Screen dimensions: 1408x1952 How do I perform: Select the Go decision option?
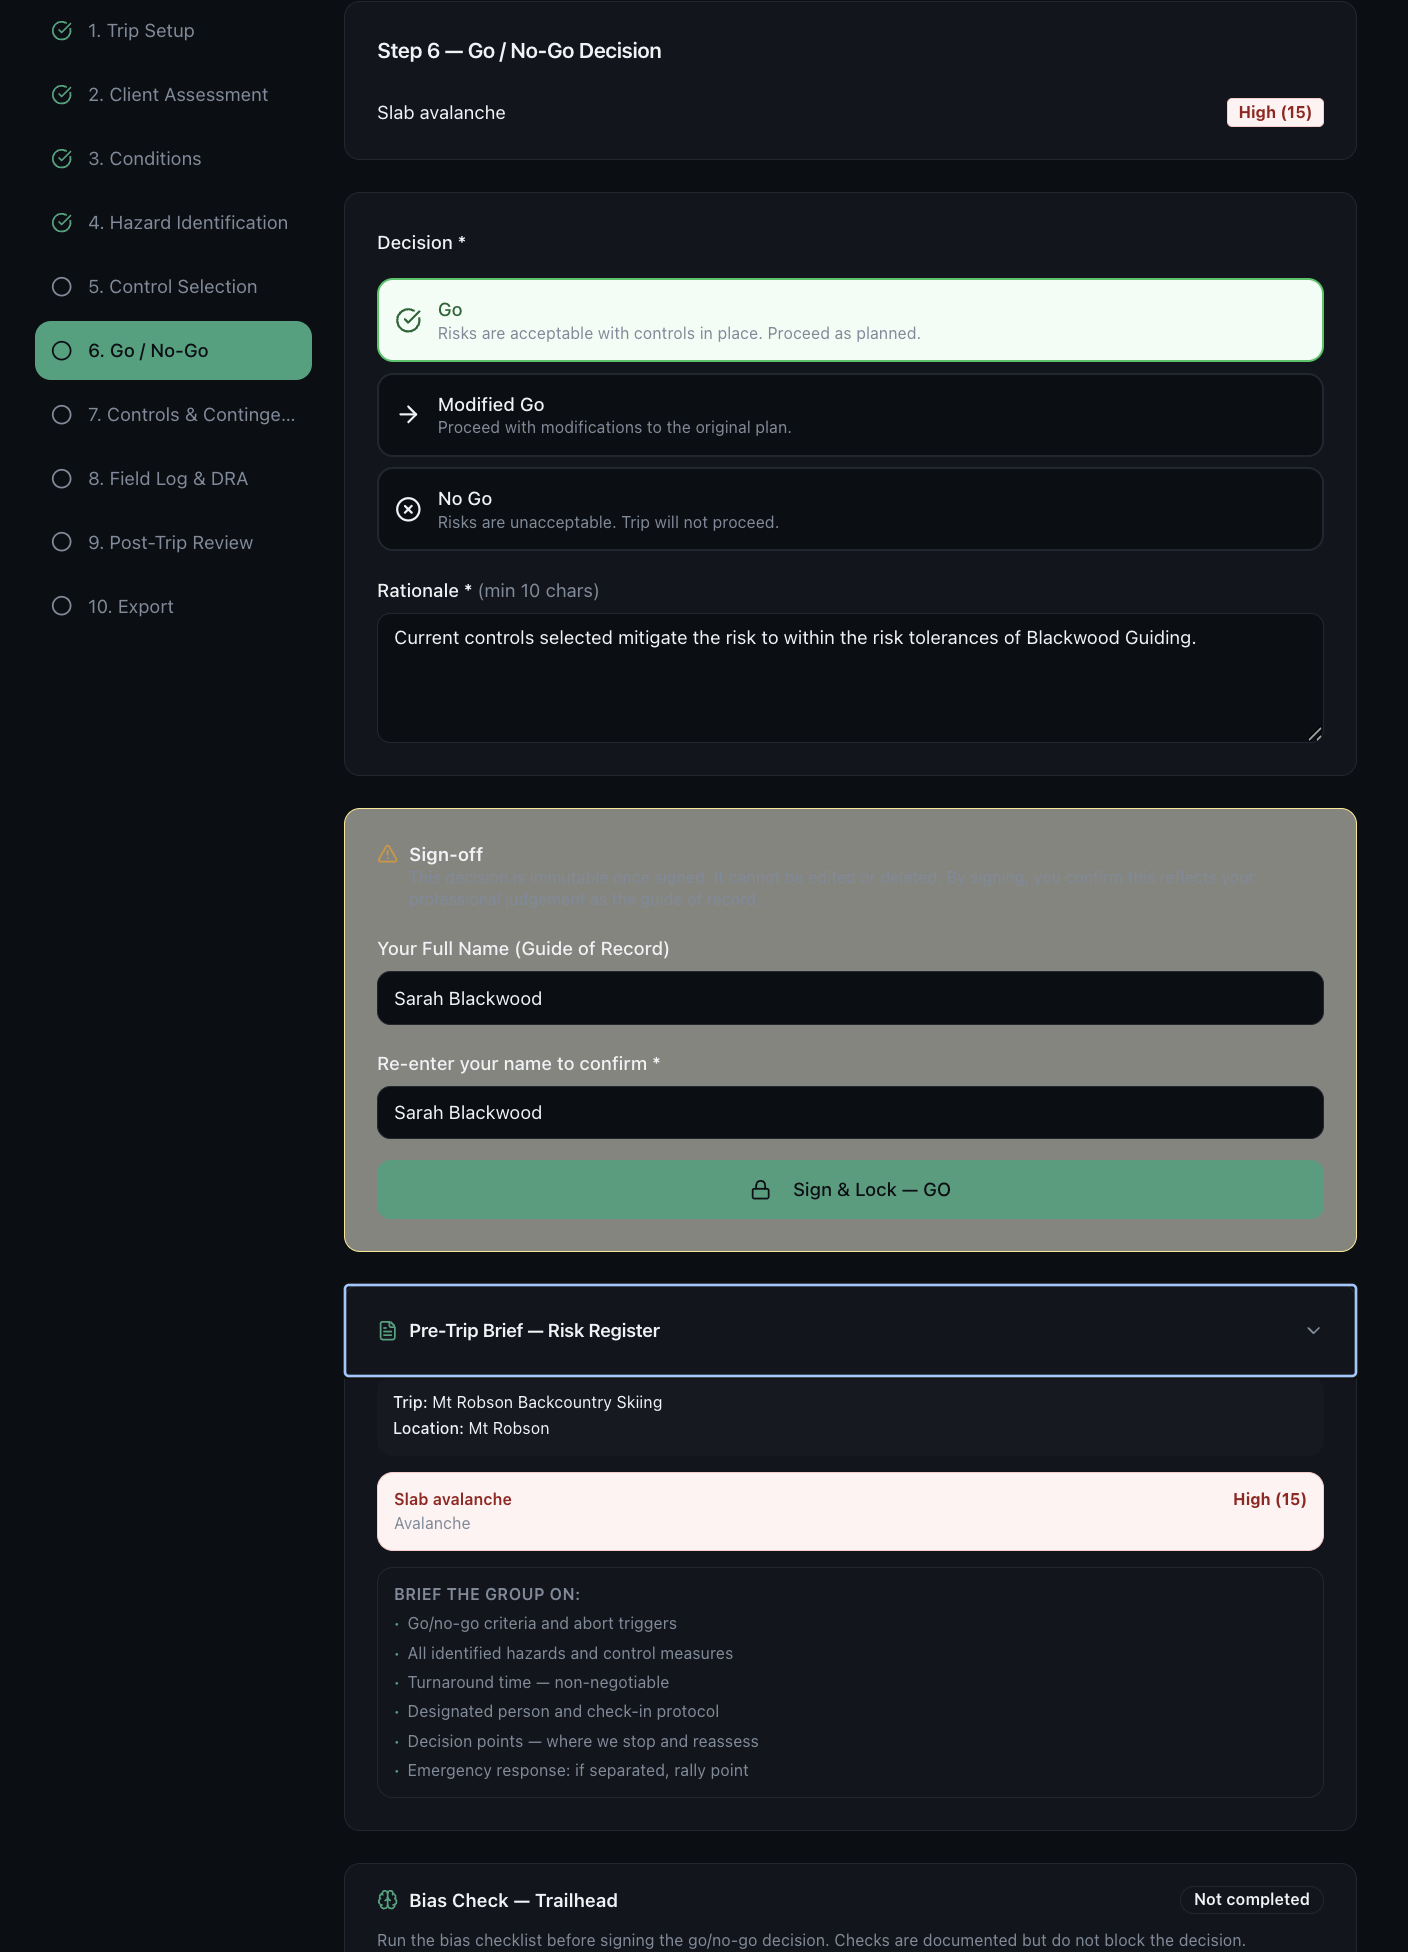click(850, 320)
